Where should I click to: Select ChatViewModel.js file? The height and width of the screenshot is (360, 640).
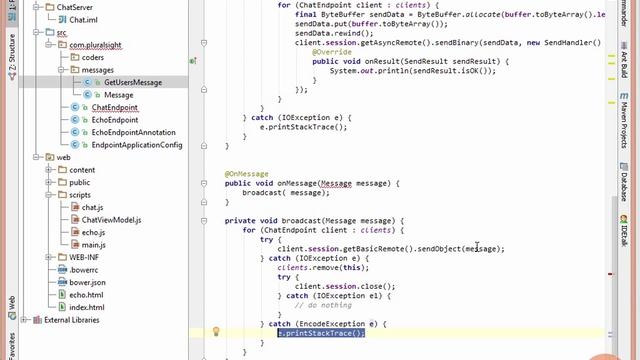pyautogui.click(x=111, y=220)
